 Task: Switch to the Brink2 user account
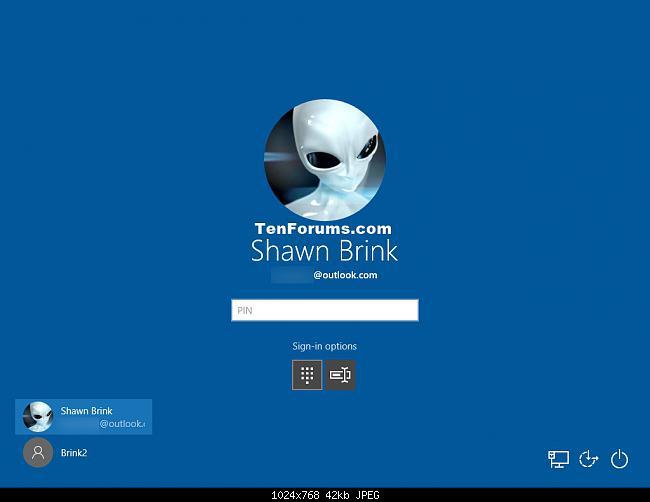click(56, 453)
